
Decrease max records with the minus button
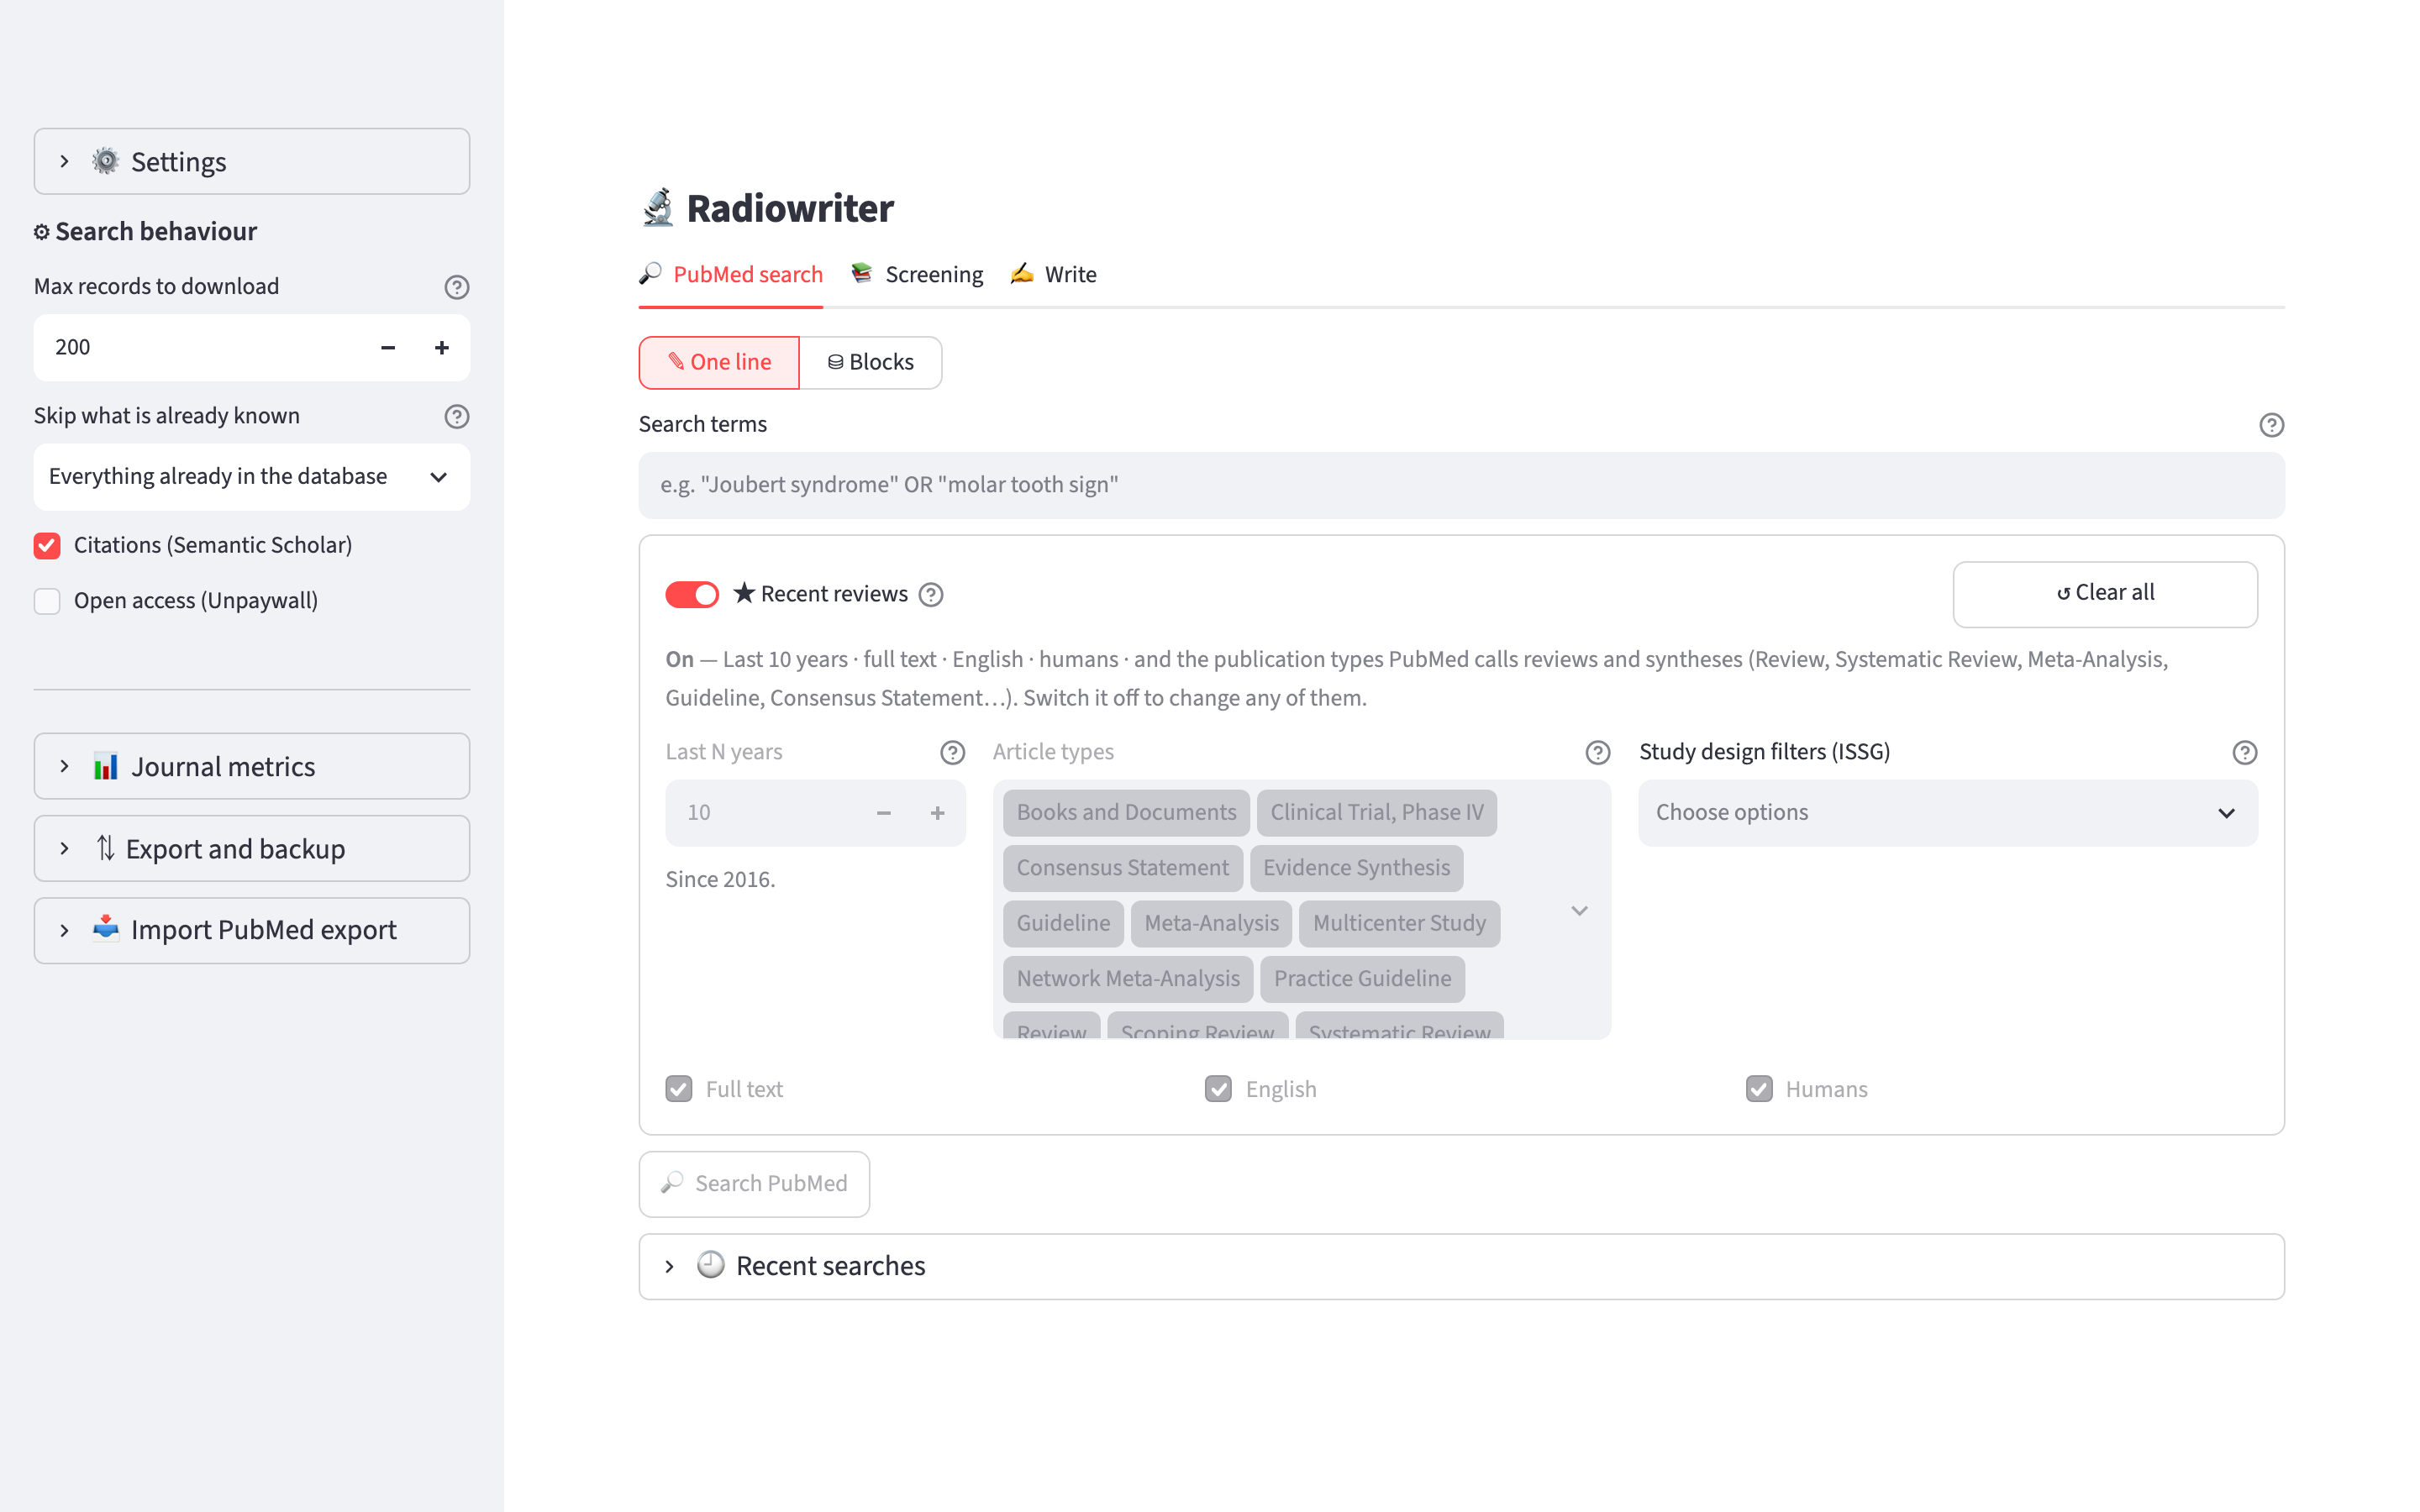[388, 347]
